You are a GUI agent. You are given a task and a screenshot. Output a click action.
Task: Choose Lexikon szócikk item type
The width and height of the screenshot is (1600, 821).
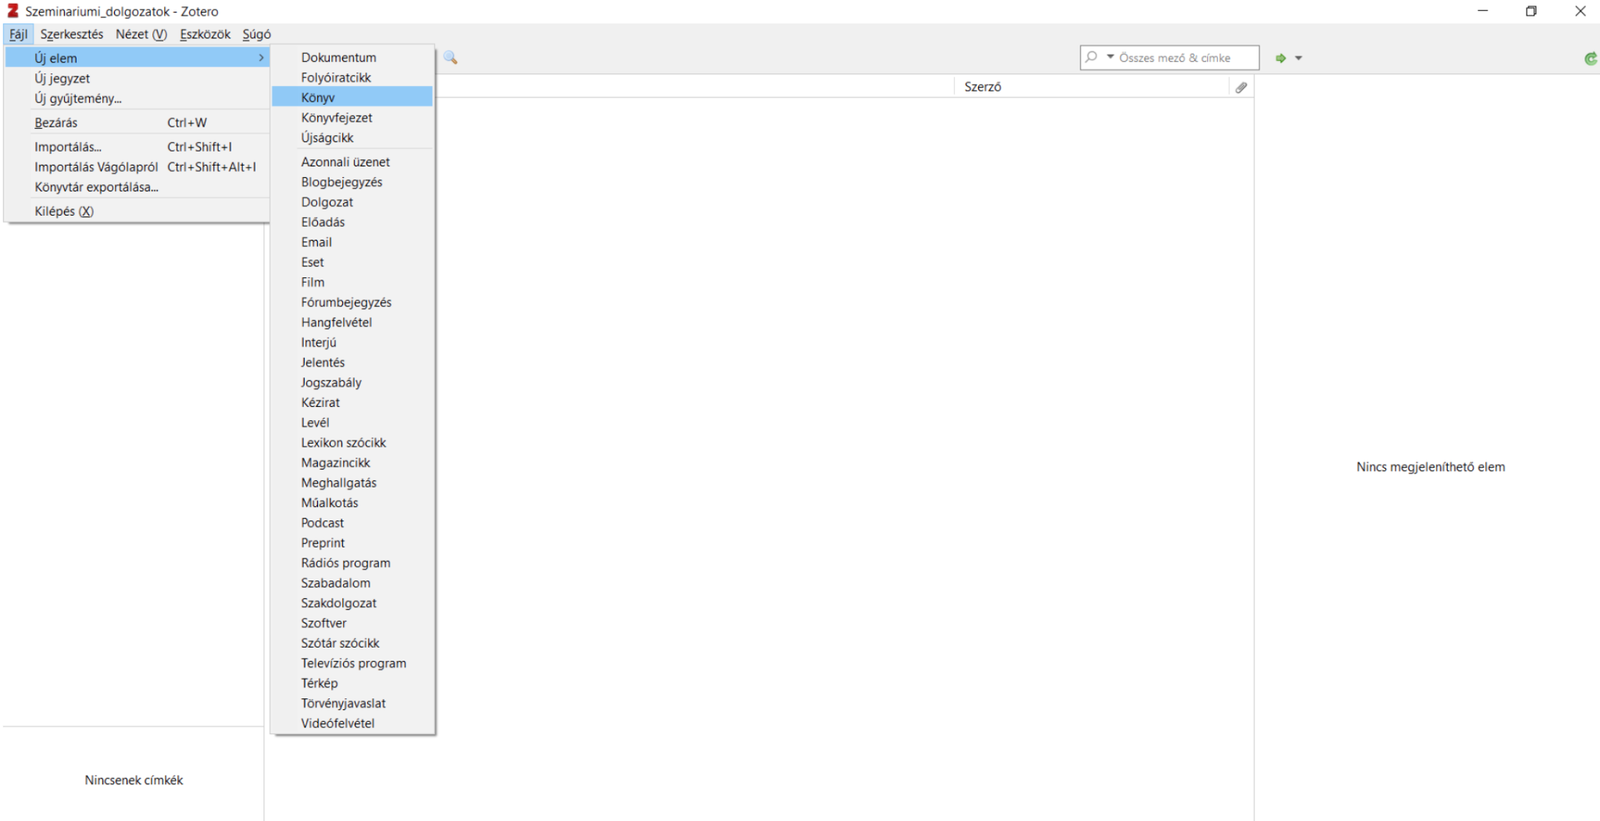click(352, 441)
